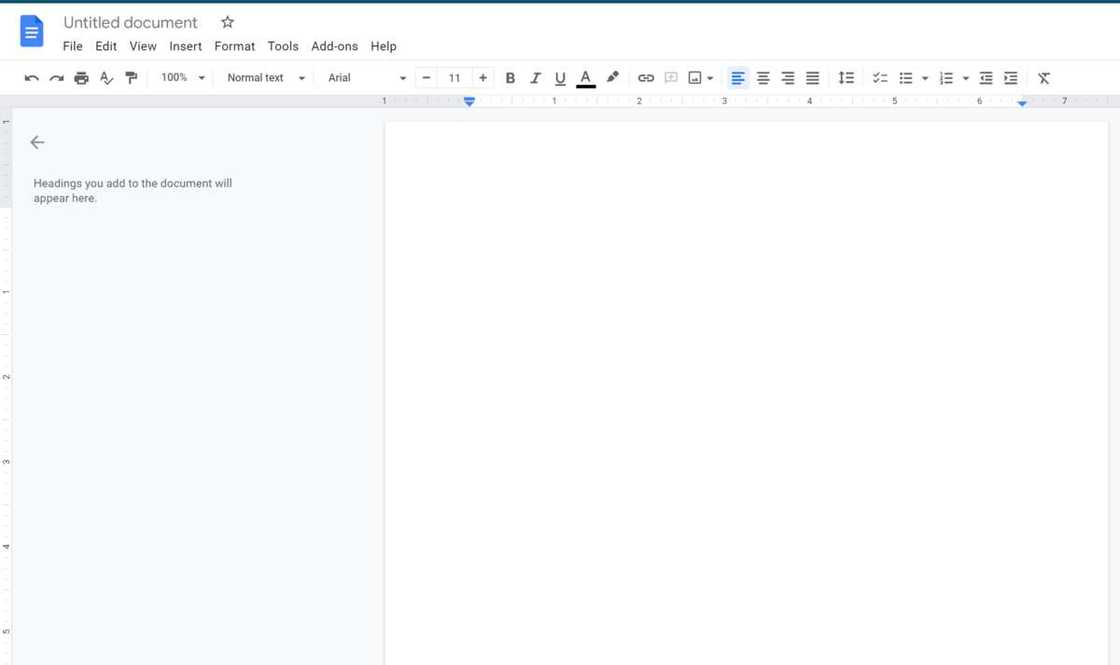
Task: Open the text color picker
Action: (x=586, y=78)
